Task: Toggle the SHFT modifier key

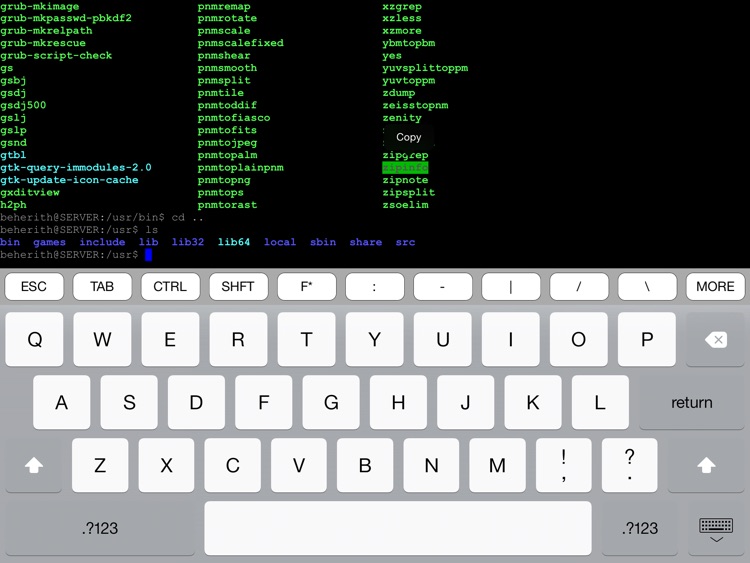Action: [x=238, y=287]
